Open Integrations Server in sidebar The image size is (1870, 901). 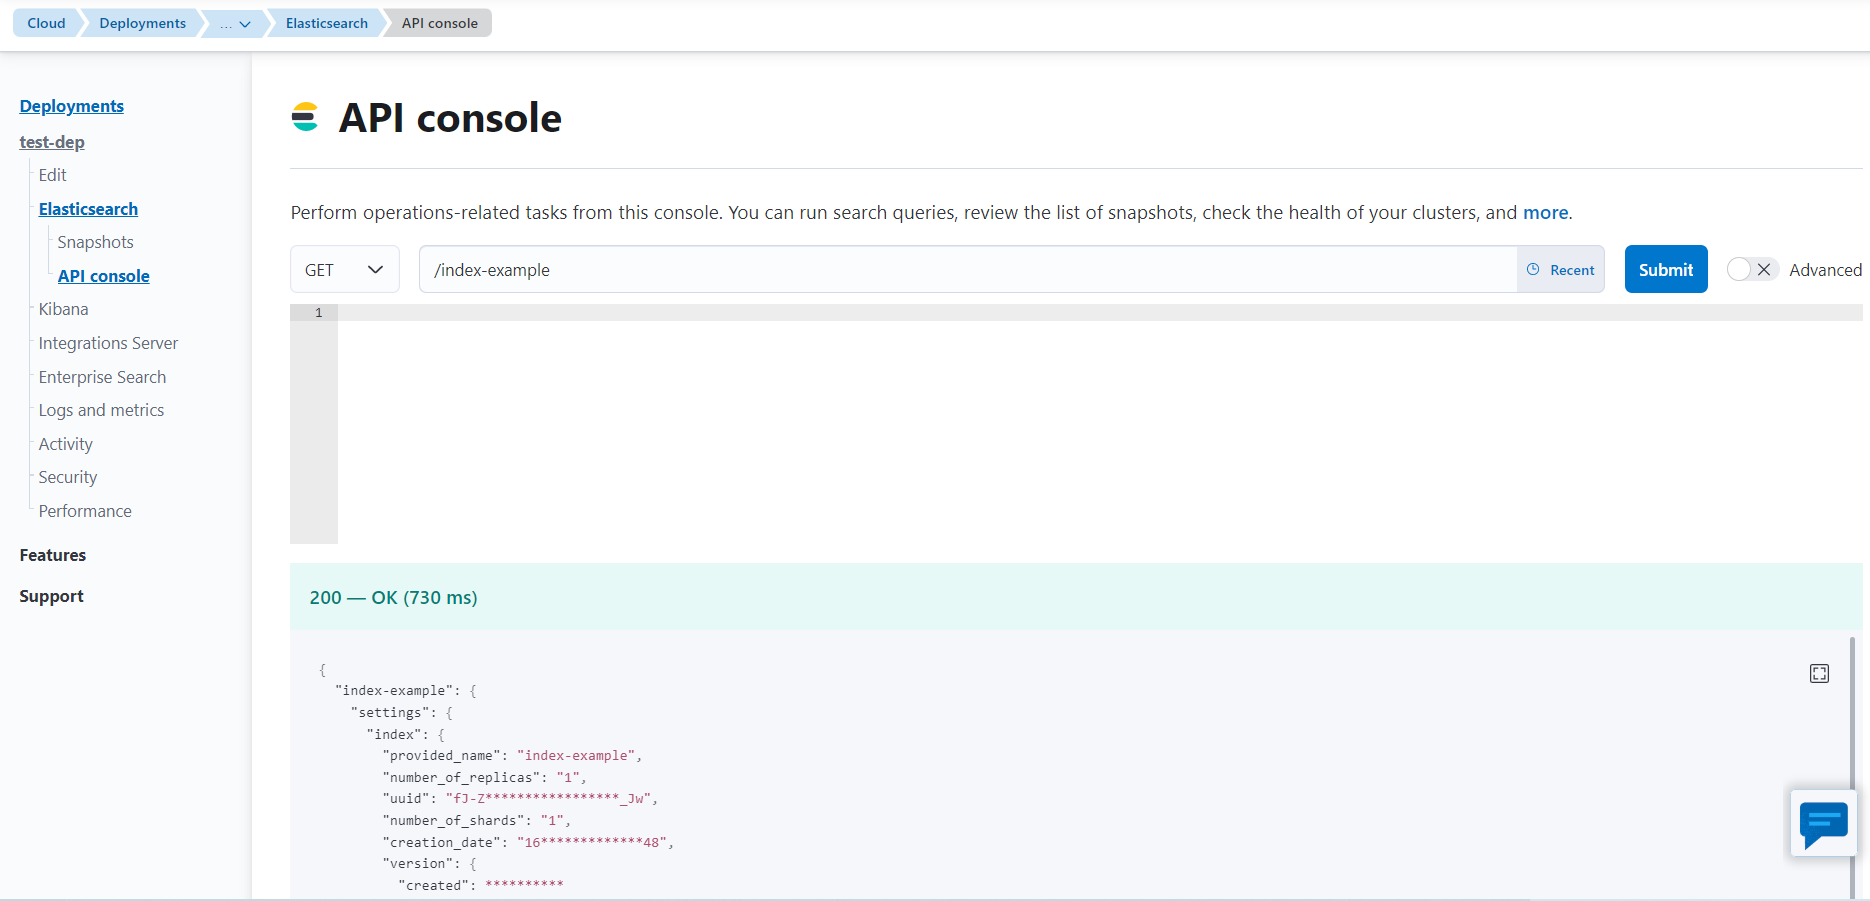coord(108,343)
